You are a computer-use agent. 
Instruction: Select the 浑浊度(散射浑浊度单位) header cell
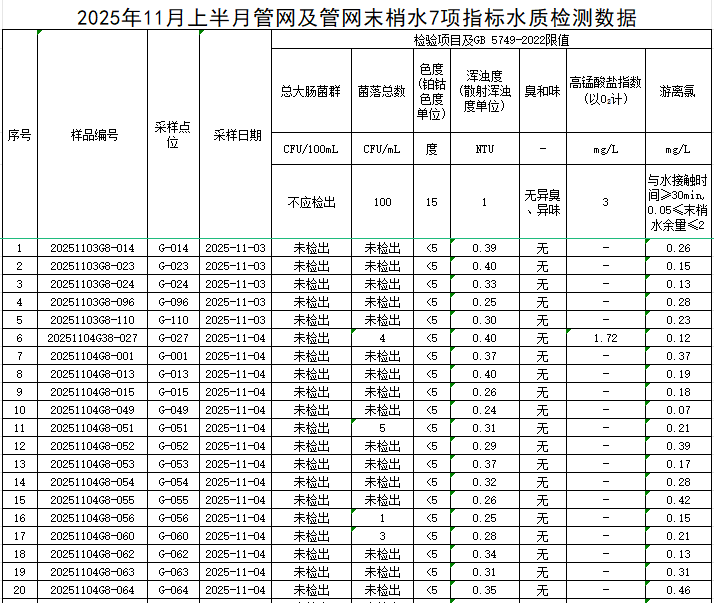(x=484, y=91)
